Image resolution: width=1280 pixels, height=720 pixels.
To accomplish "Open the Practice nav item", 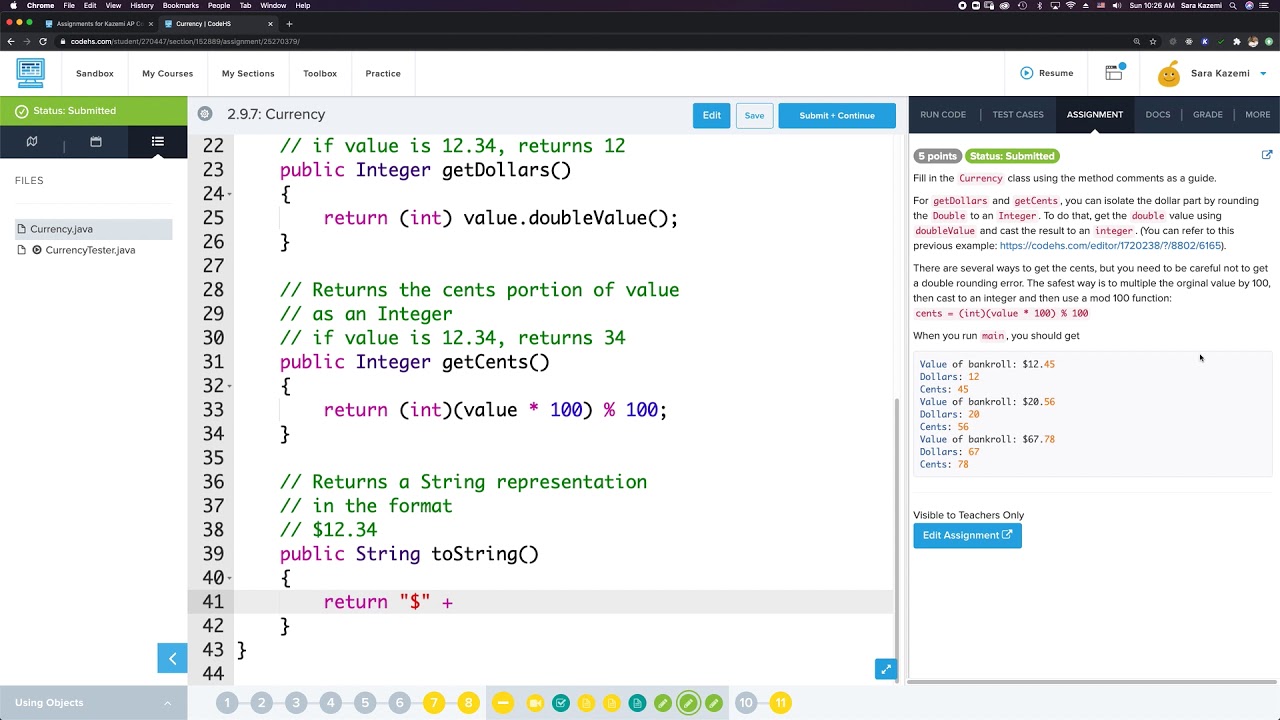I will [383, 73].
